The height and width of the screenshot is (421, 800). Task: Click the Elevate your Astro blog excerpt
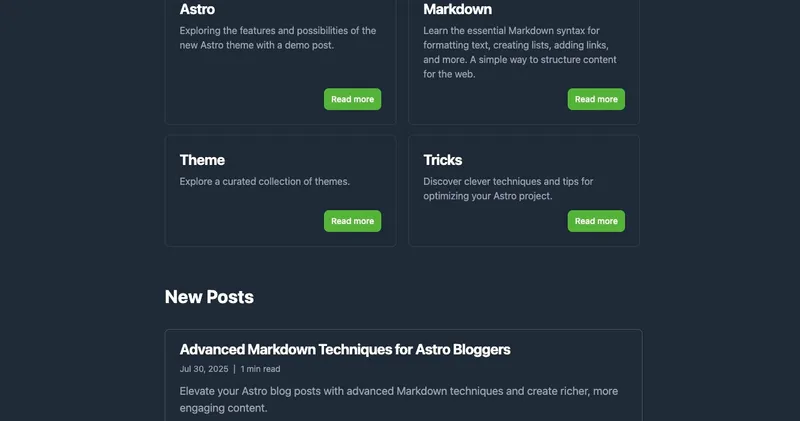398,399
